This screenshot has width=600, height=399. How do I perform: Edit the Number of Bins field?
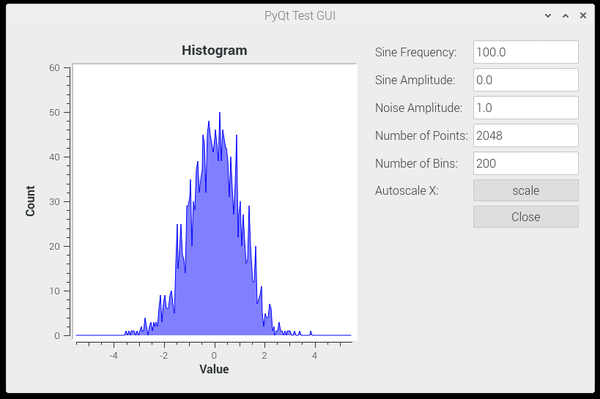[x=526, y=163]
